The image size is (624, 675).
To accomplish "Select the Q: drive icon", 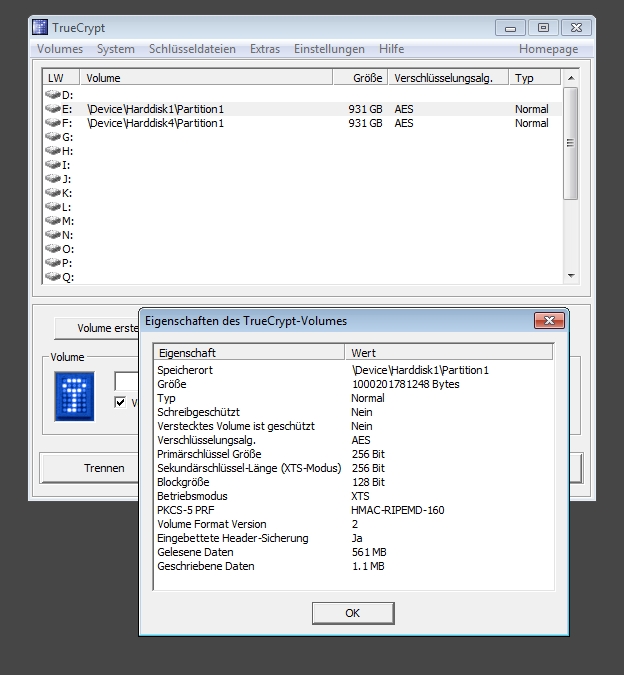I will pyautogui.click(x=53, y=276).
